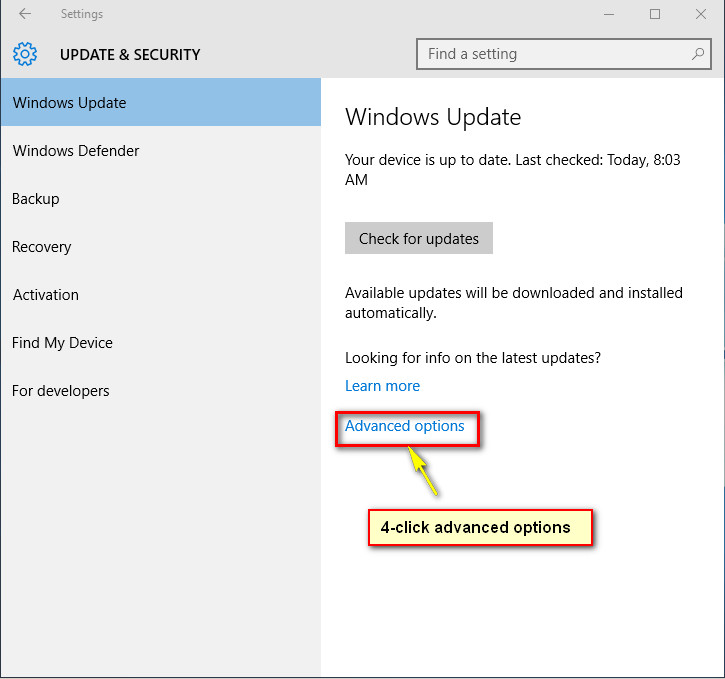Click the search magnifier icon
The image size is (725, 679).
tap(698, 54)
